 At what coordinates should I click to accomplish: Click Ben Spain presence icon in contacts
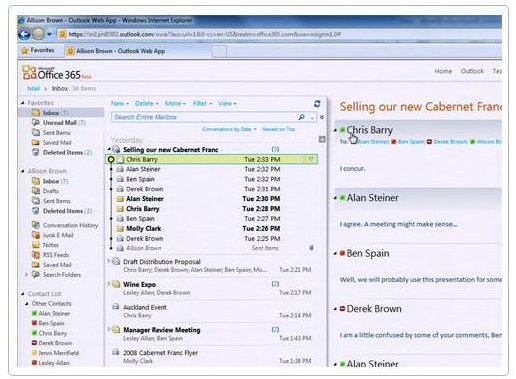34,323
